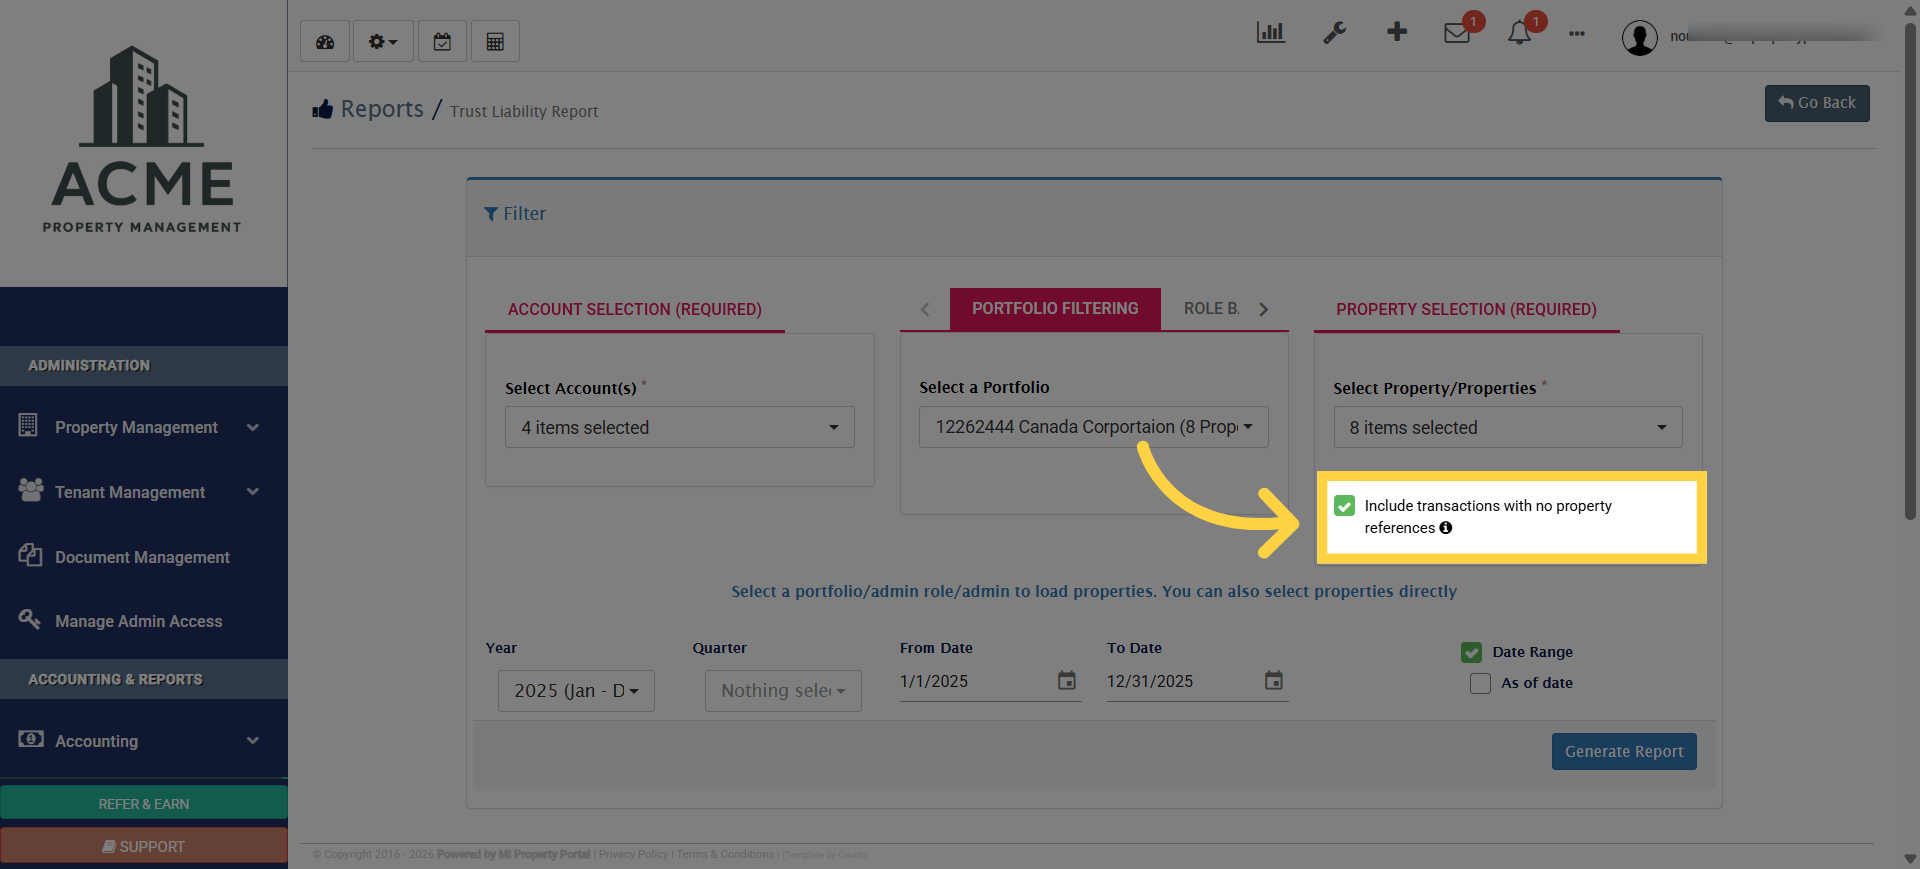
Task: Open the three-dots more menu
Action: [1577, 34]
